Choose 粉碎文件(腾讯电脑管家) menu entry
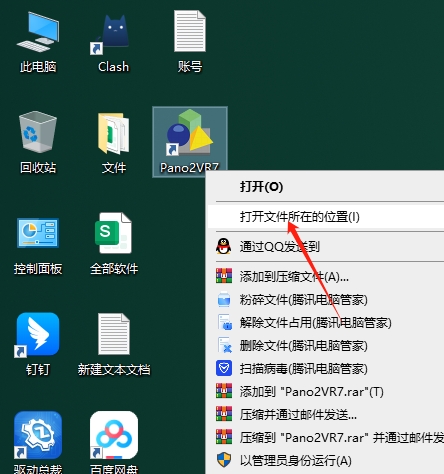The width and height of the screenshot is (444, 474). point(326,299)
